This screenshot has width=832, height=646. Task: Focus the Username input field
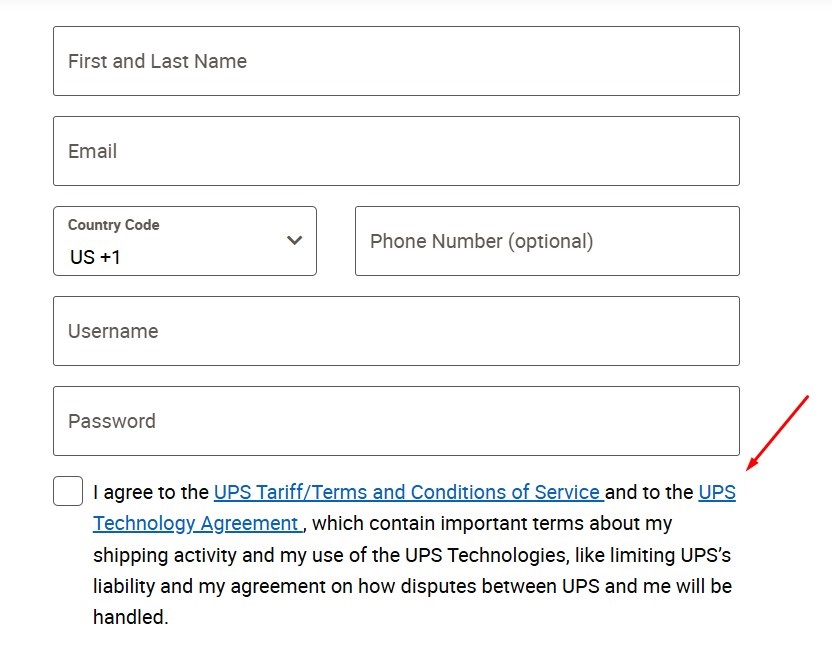pos(395,331)
